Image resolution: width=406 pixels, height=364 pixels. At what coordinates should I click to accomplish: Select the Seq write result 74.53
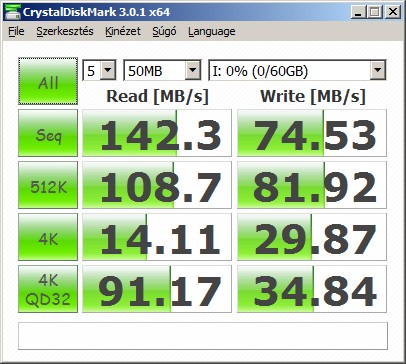312,133
